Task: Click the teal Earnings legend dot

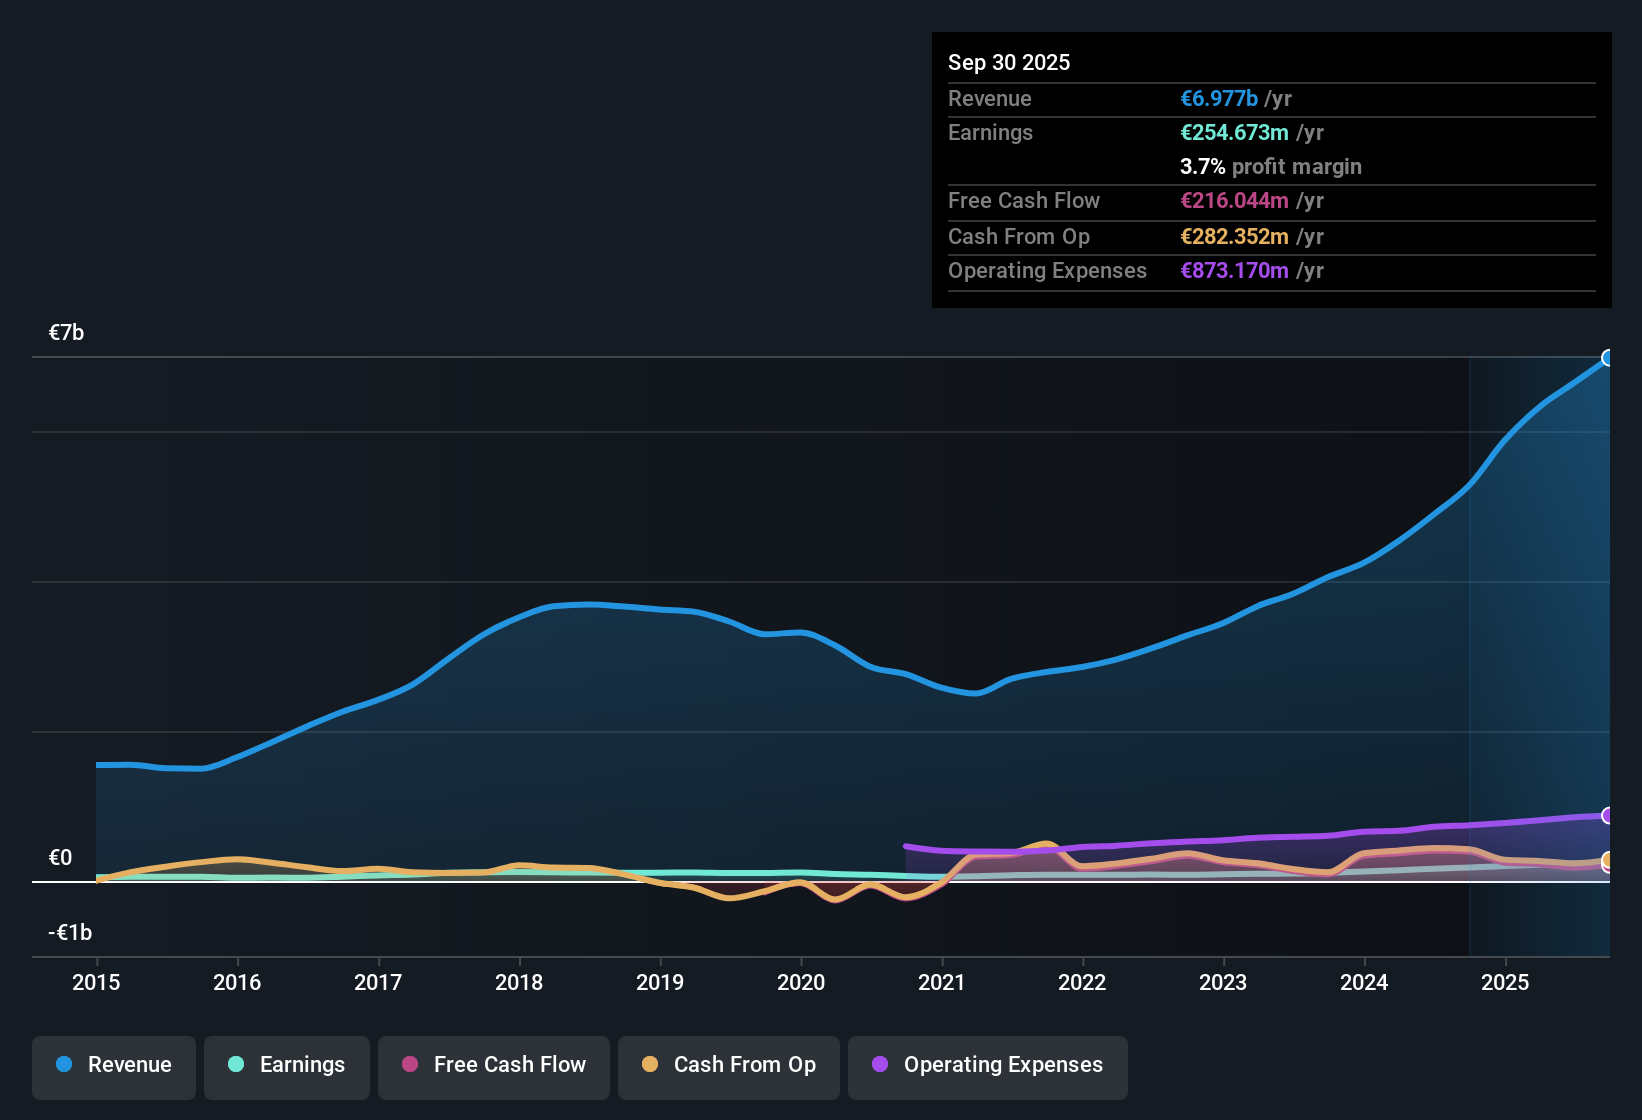Action: pos(236,1065)
